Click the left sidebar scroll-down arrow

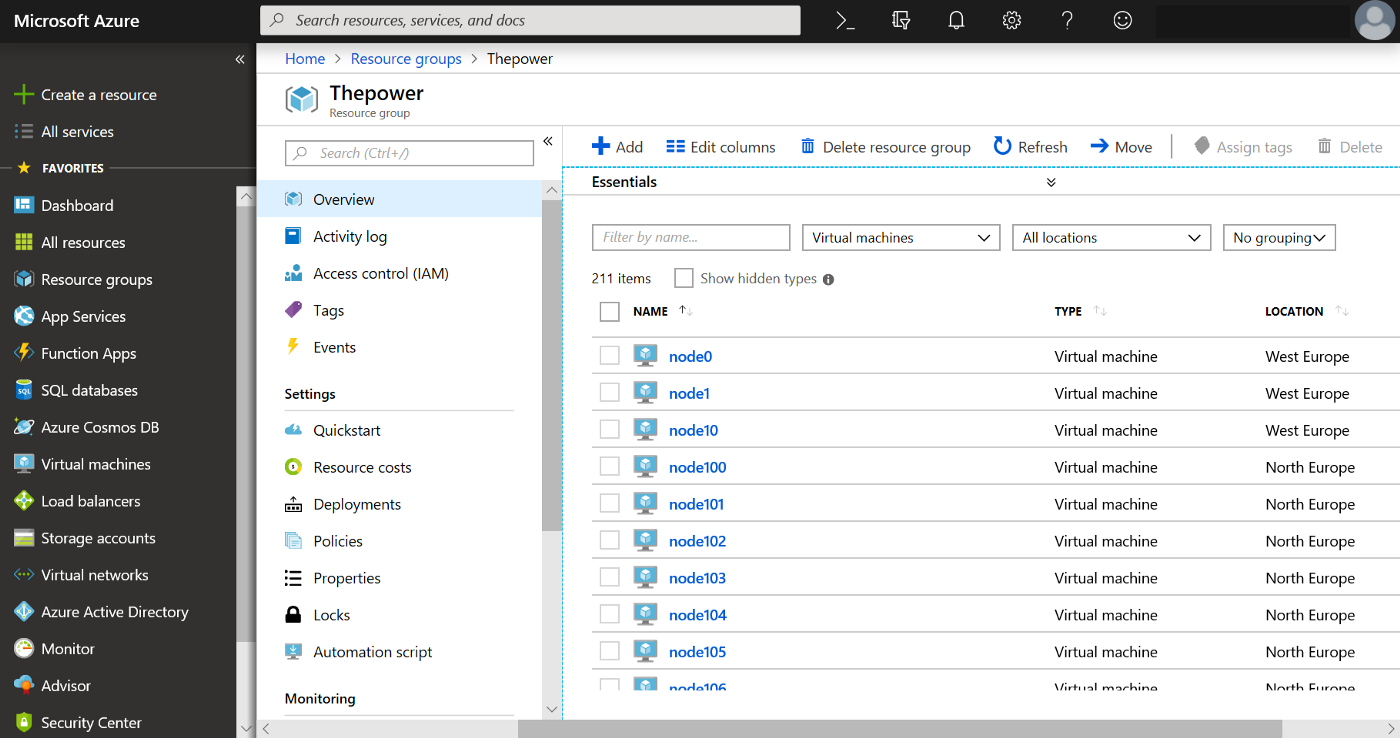(246, 728)
